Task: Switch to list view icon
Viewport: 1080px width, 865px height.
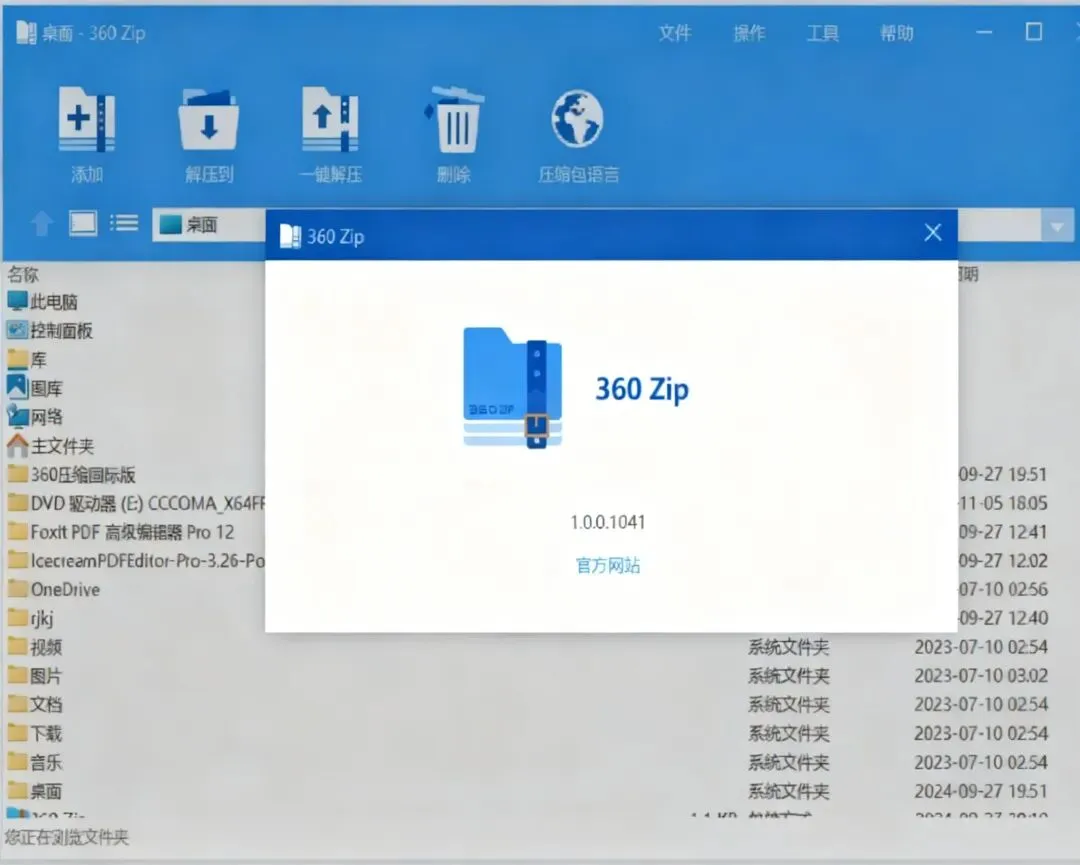Action: [x=125, y=223]
